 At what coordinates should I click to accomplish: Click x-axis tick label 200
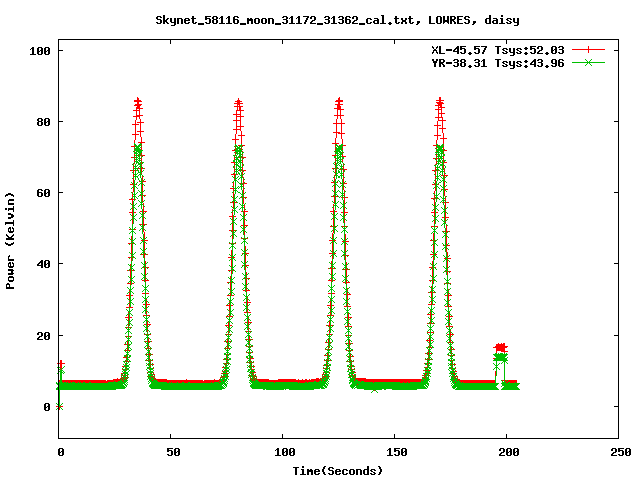point(509,452)
